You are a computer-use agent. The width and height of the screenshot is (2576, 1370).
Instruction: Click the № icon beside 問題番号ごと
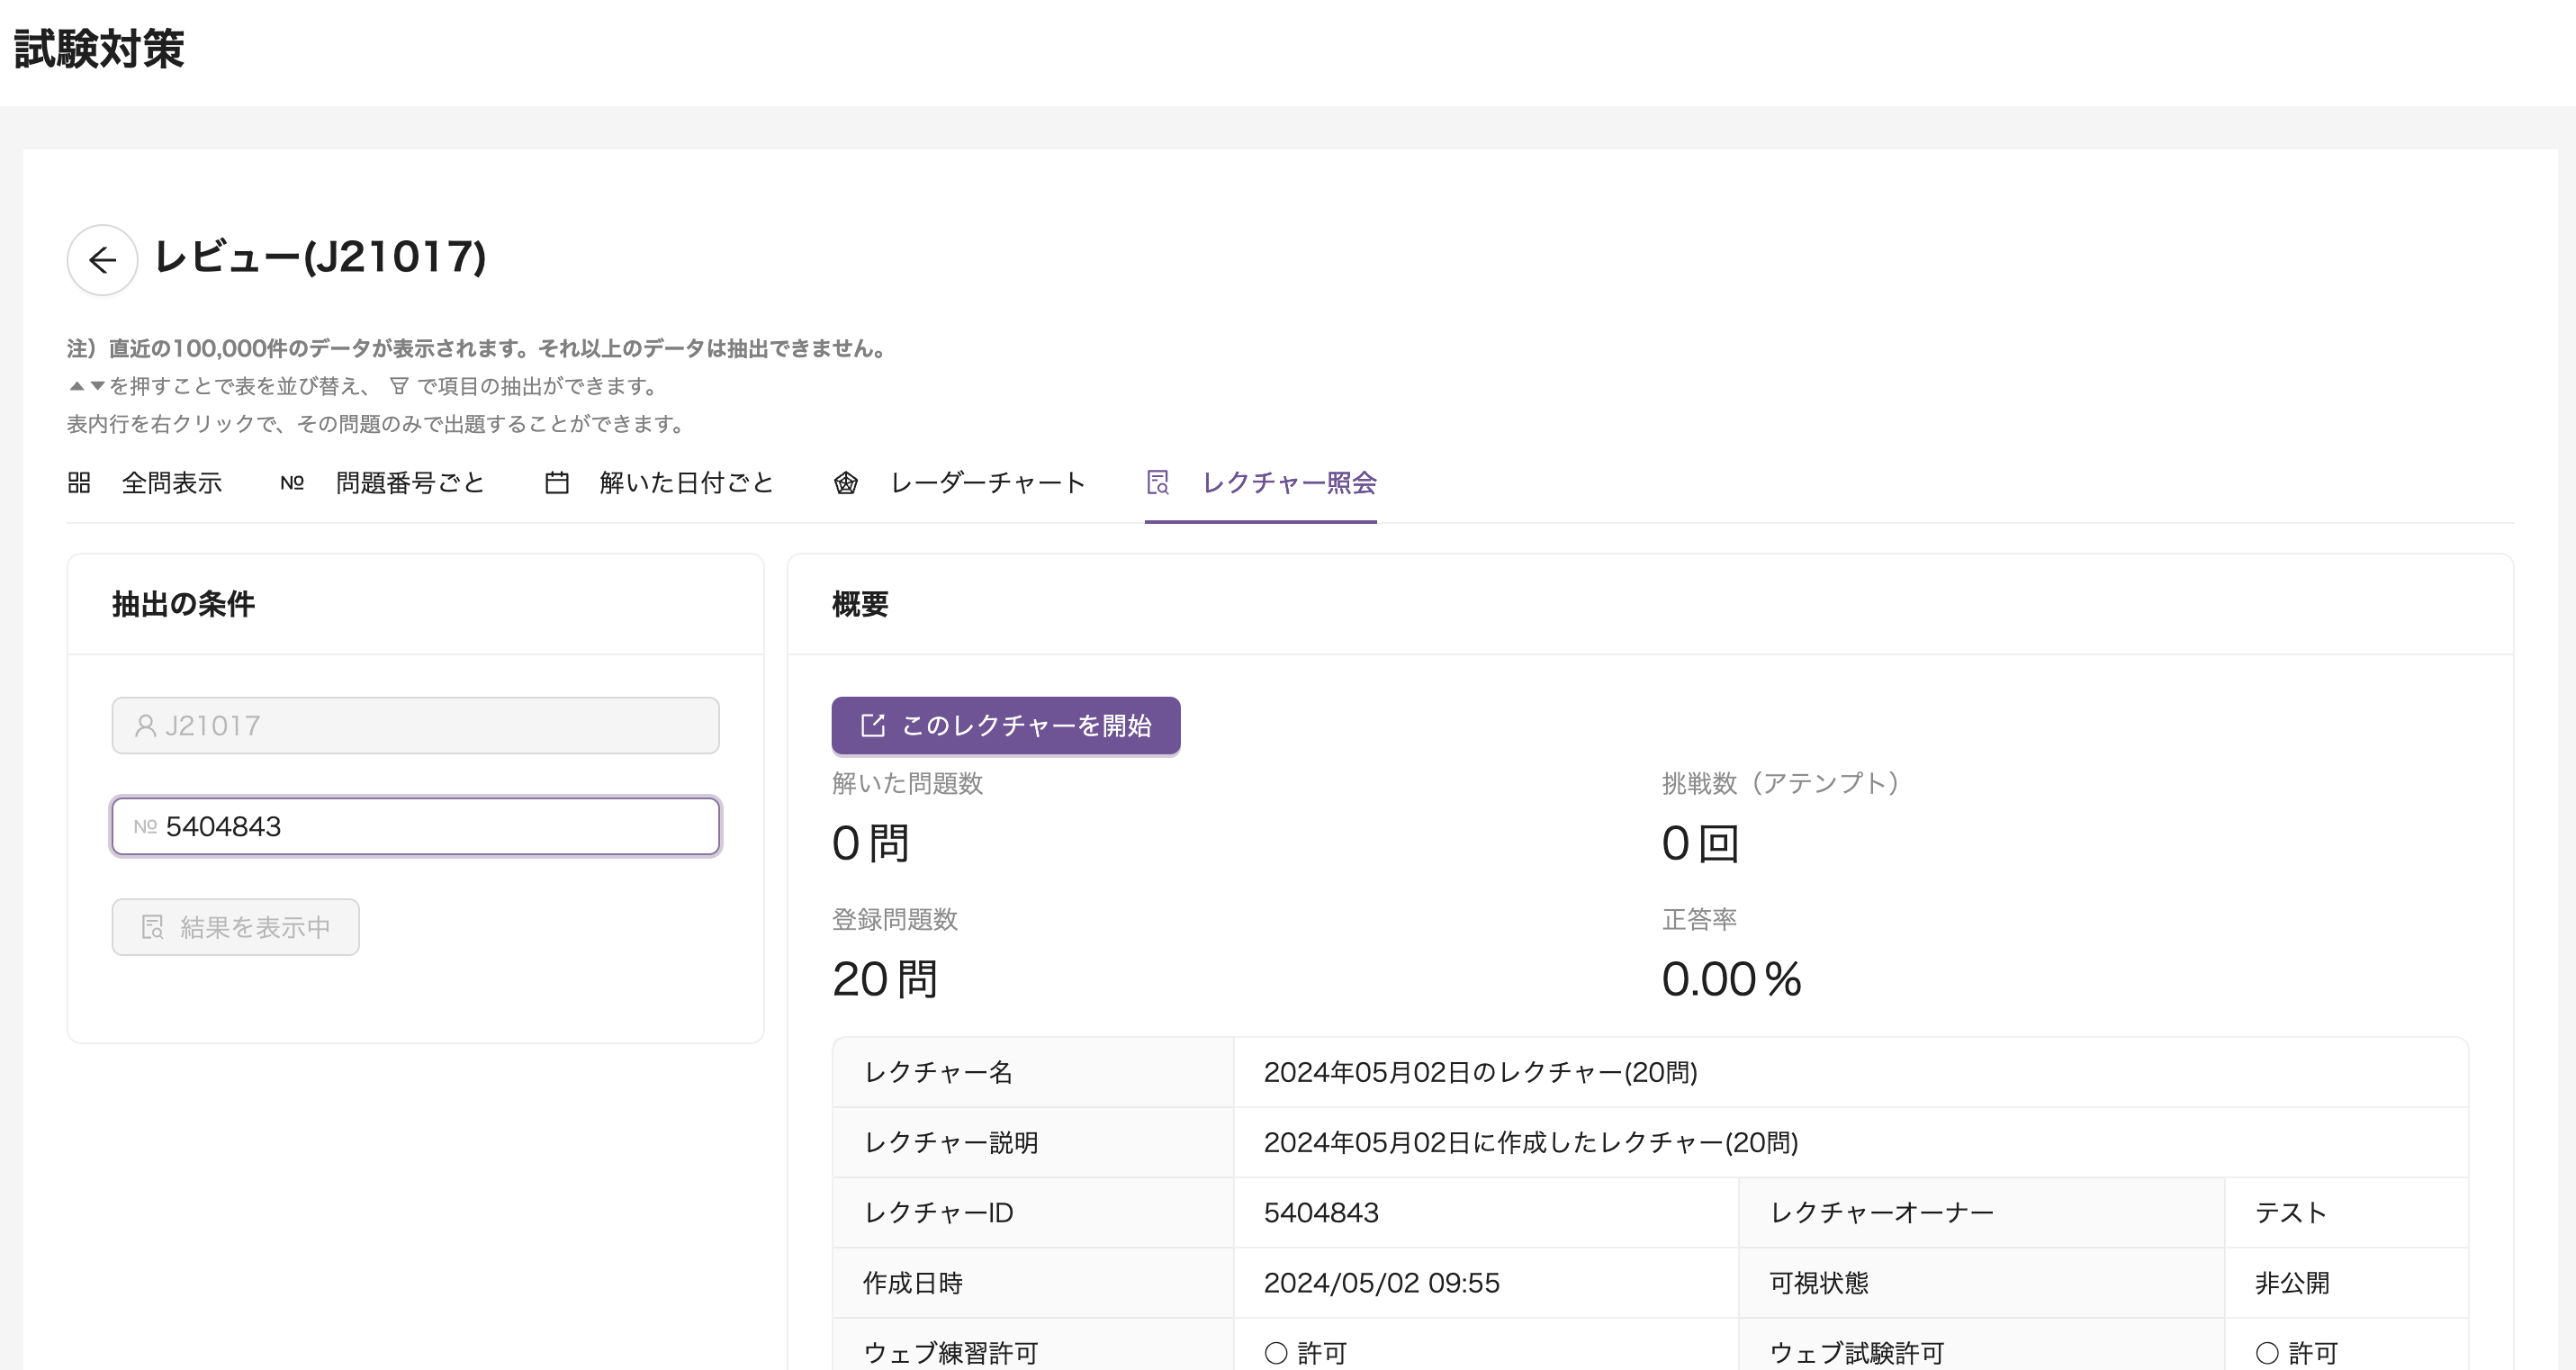pyautogui.click(x=292, y=483)
